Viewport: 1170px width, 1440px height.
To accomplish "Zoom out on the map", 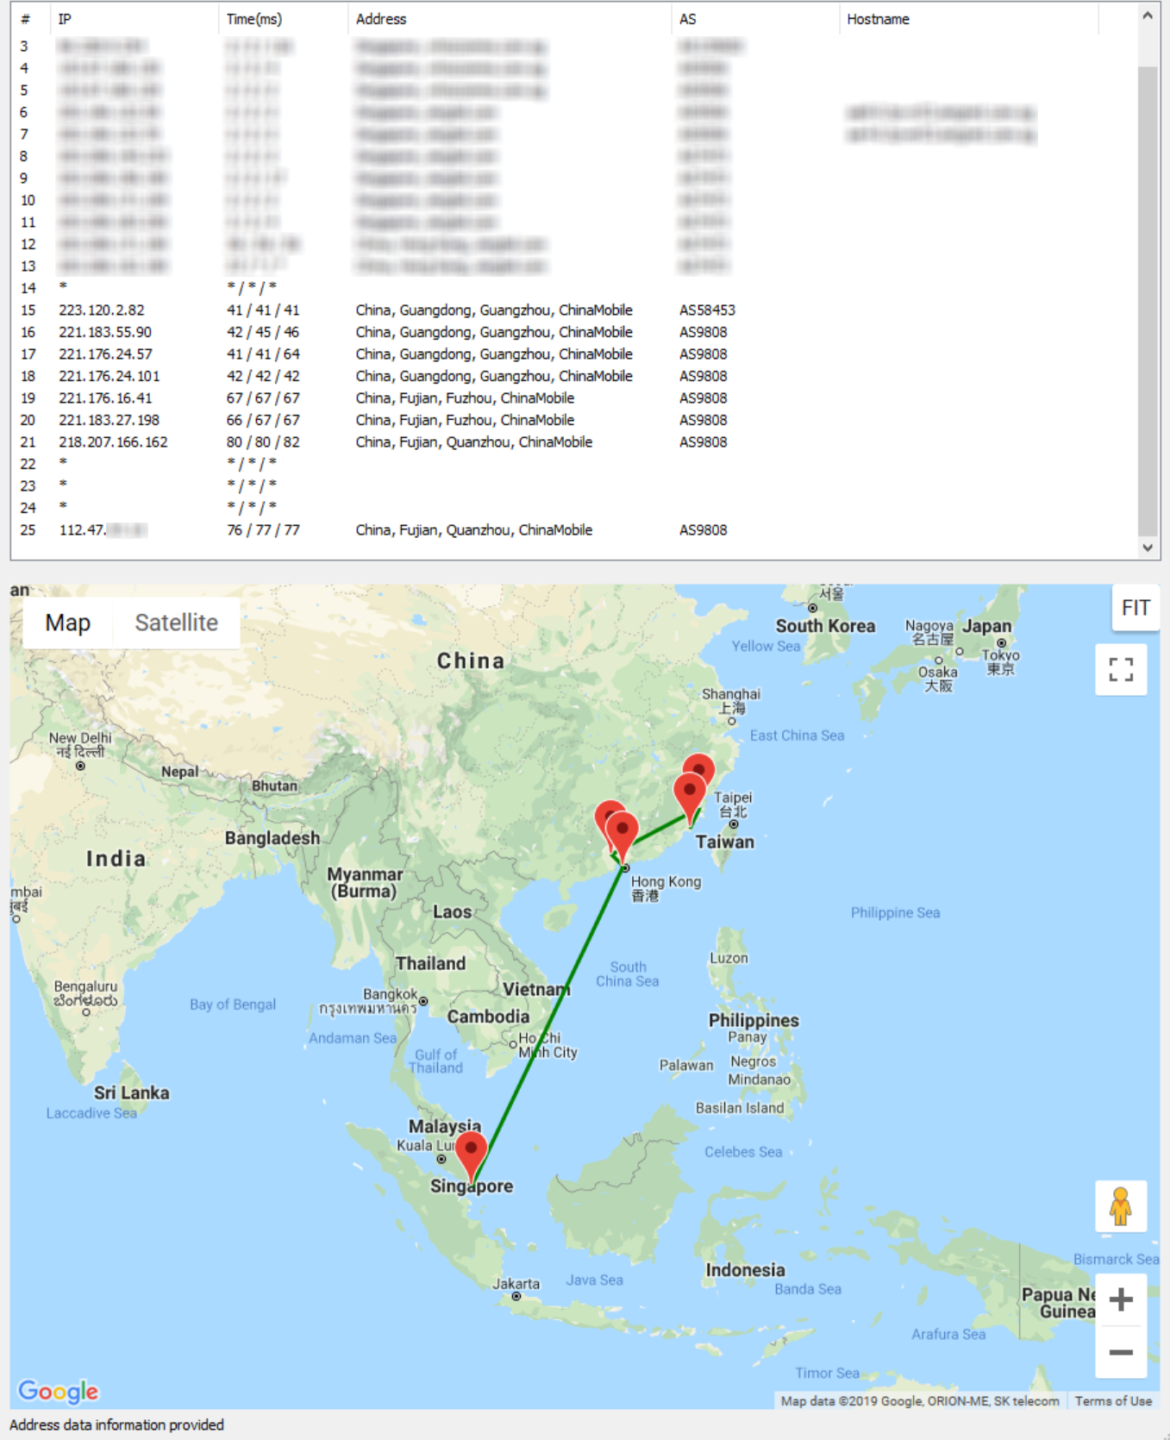I will (1121, 1353).
